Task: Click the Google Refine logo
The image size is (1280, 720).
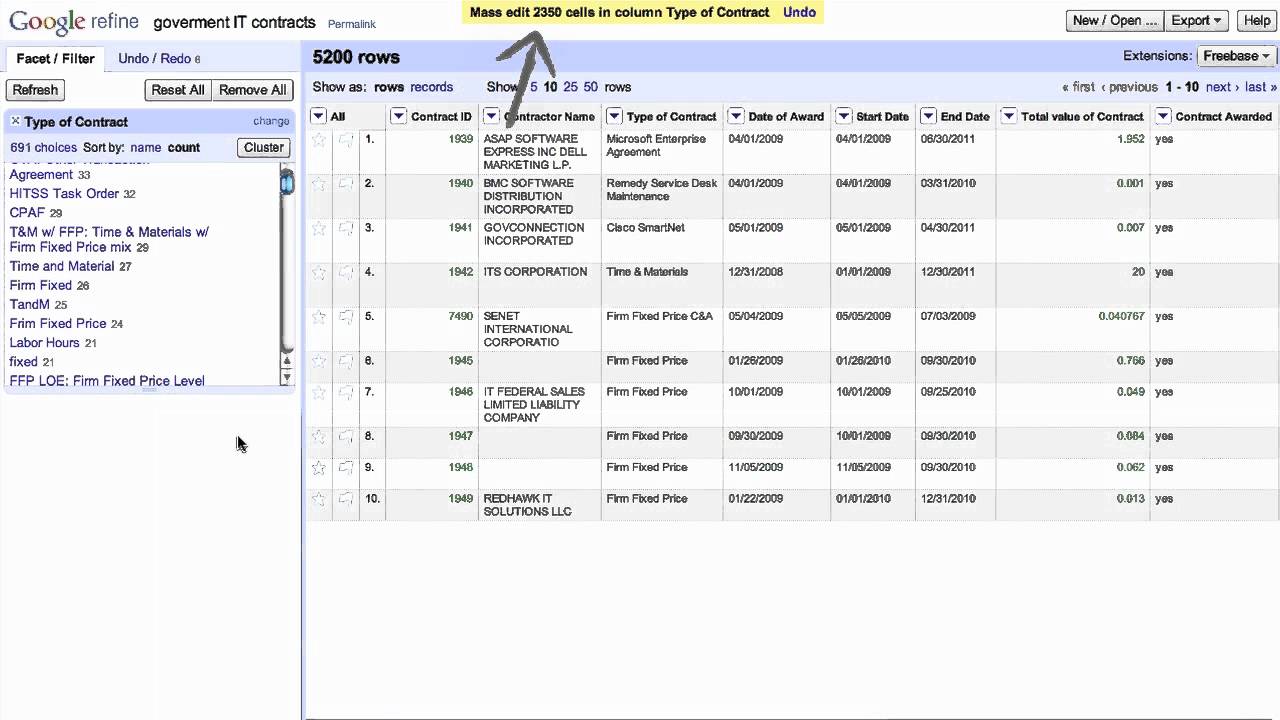Action: click(x=76, y=22)
